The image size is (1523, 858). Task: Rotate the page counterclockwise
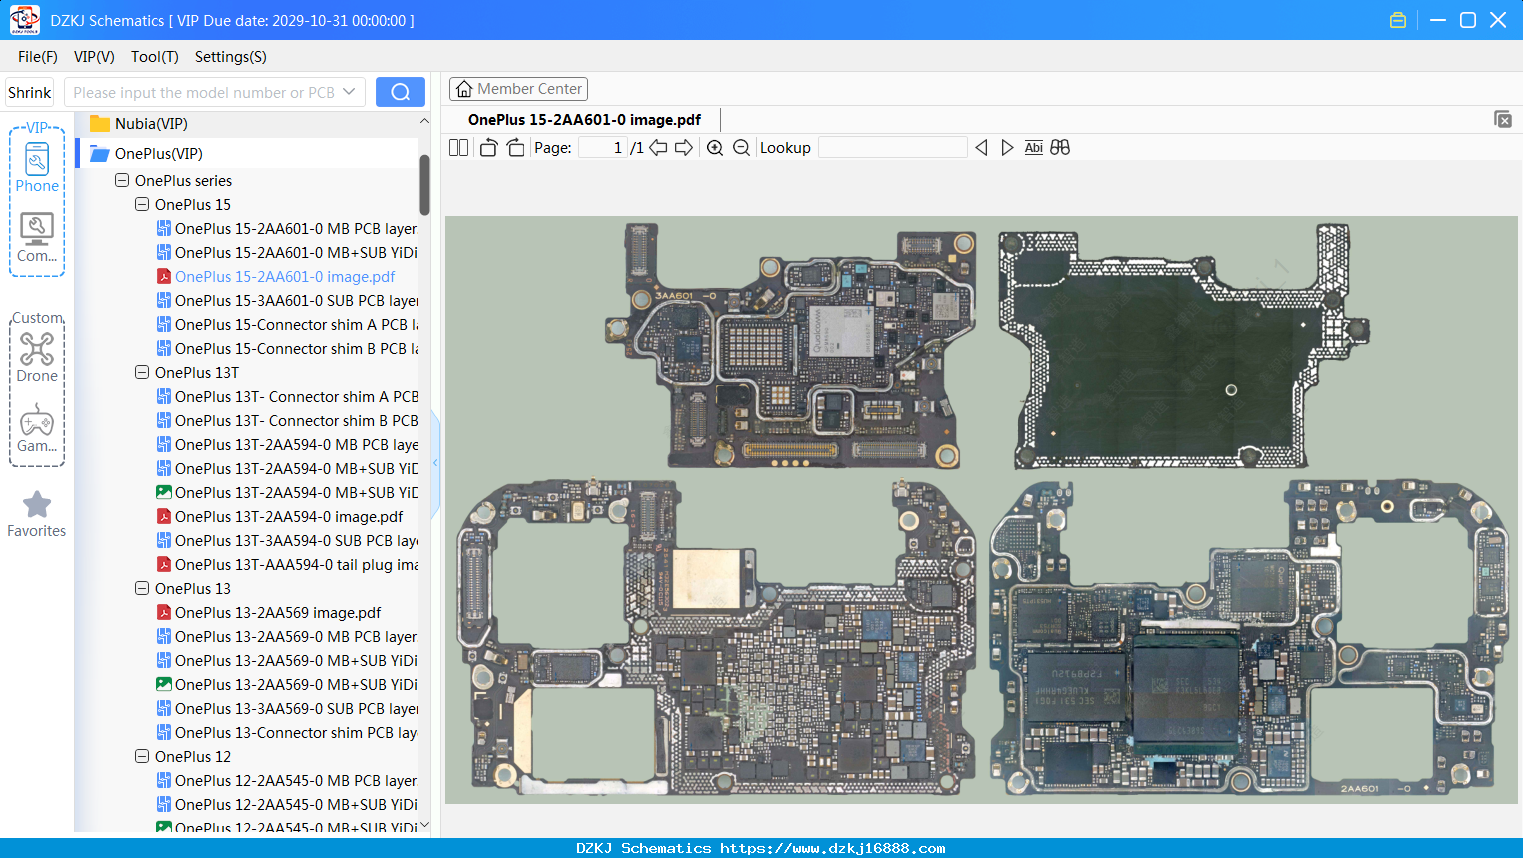[488, 148]
